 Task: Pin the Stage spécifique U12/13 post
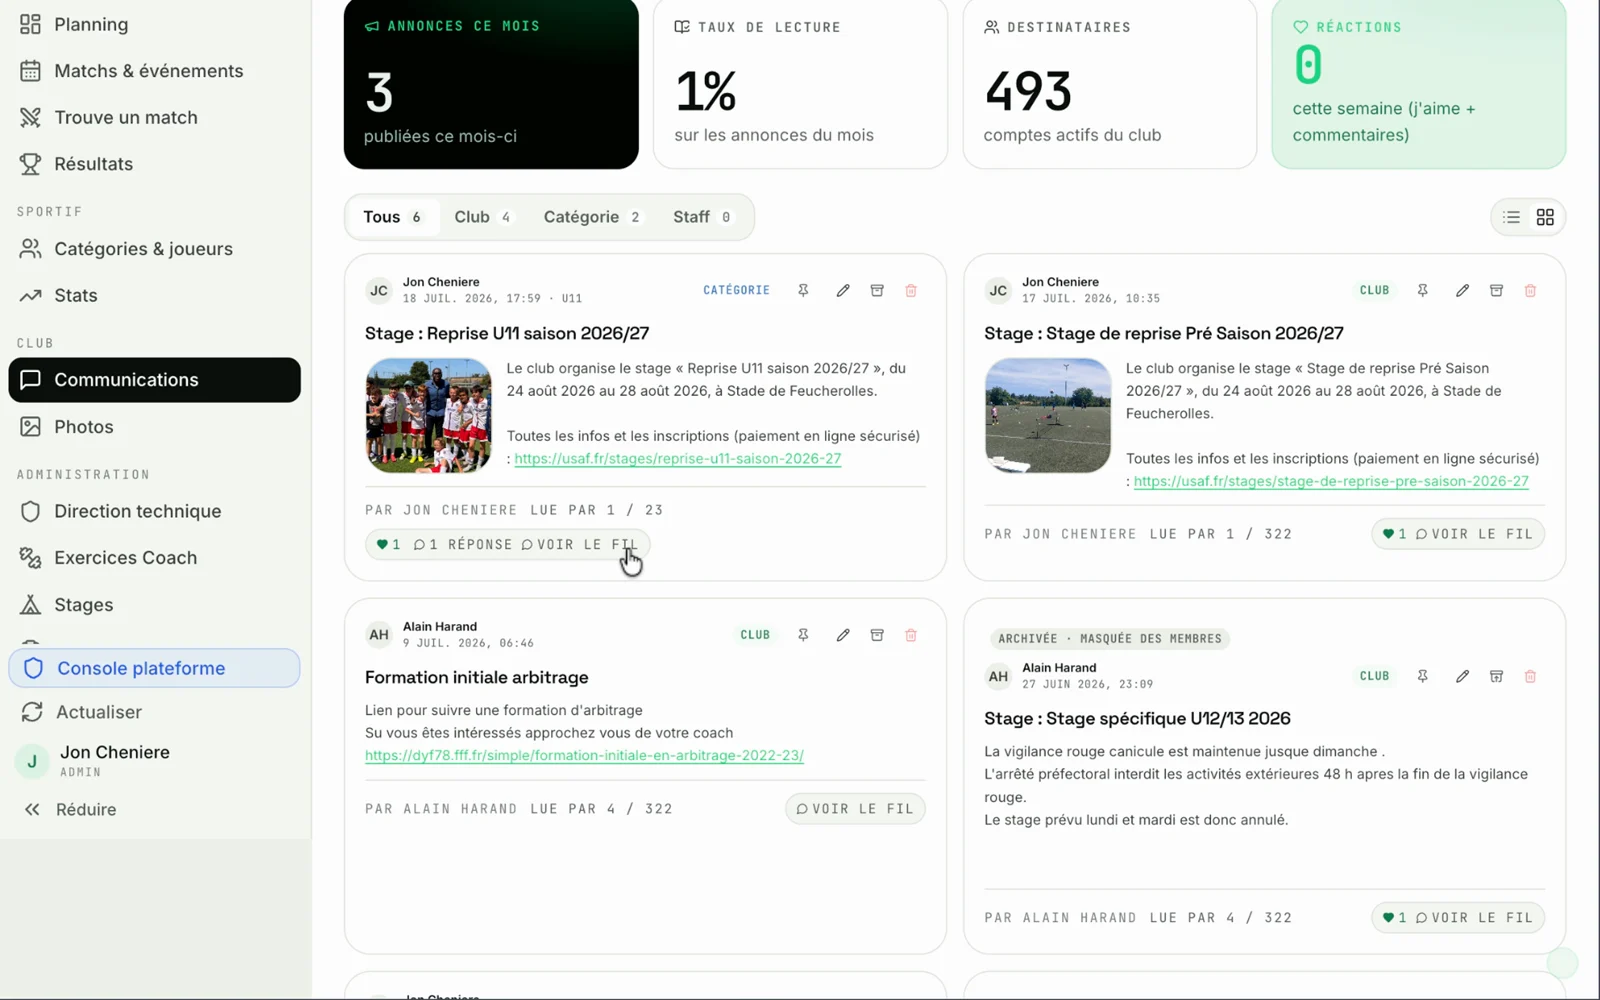[x=1422, y=676]
